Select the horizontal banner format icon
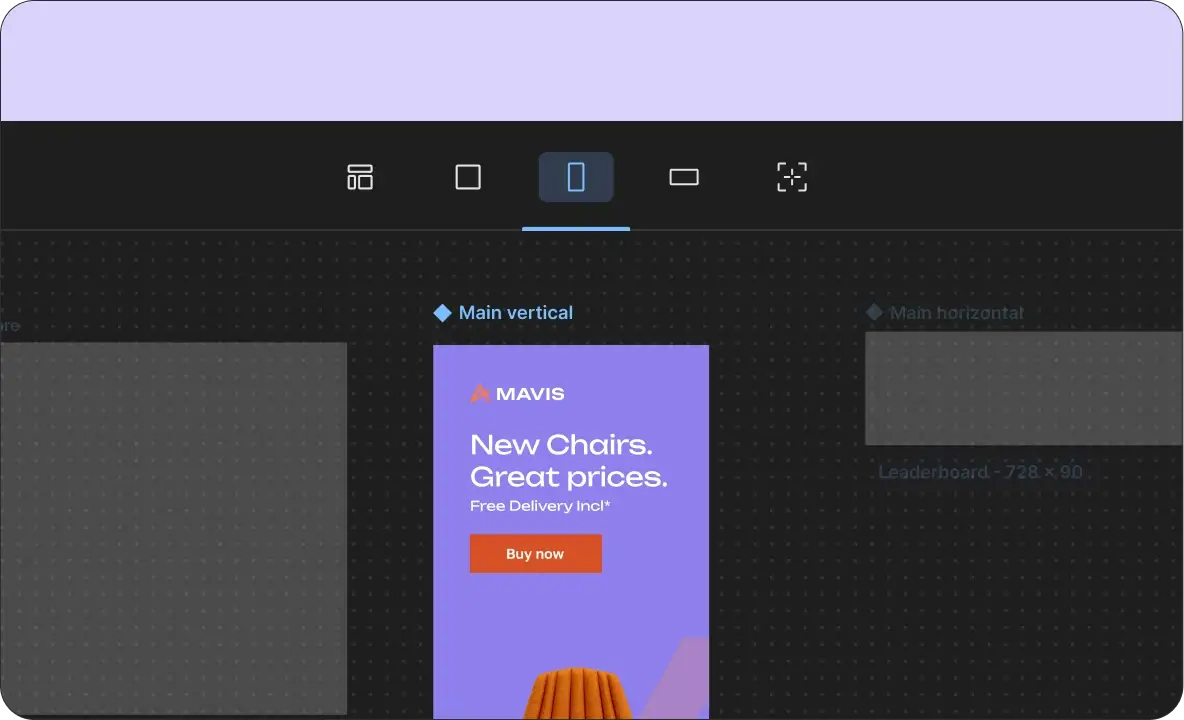Image resolution: width=1184 pixels, height=720 pixels. (x=684, y=176)
